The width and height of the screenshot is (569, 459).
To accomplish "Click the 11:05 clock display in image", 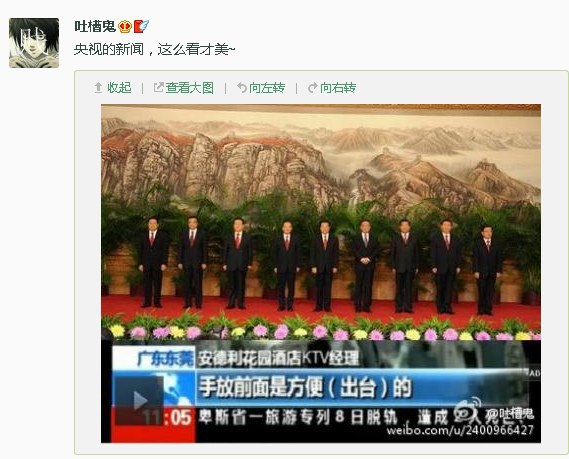I will pyautogui.click(x=167, y=417).
